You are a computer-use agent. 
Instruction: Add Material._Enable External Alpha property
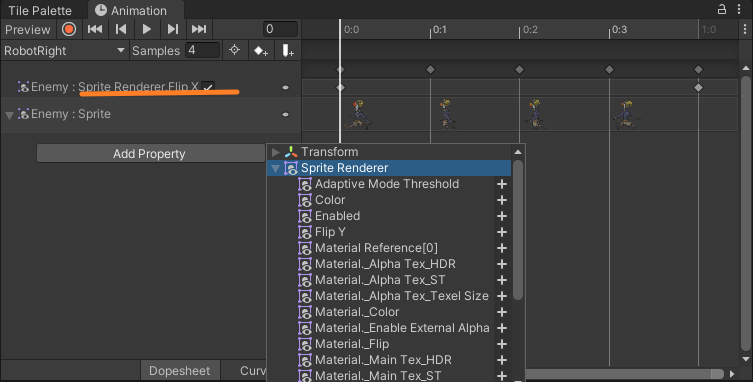click(502, 328)
